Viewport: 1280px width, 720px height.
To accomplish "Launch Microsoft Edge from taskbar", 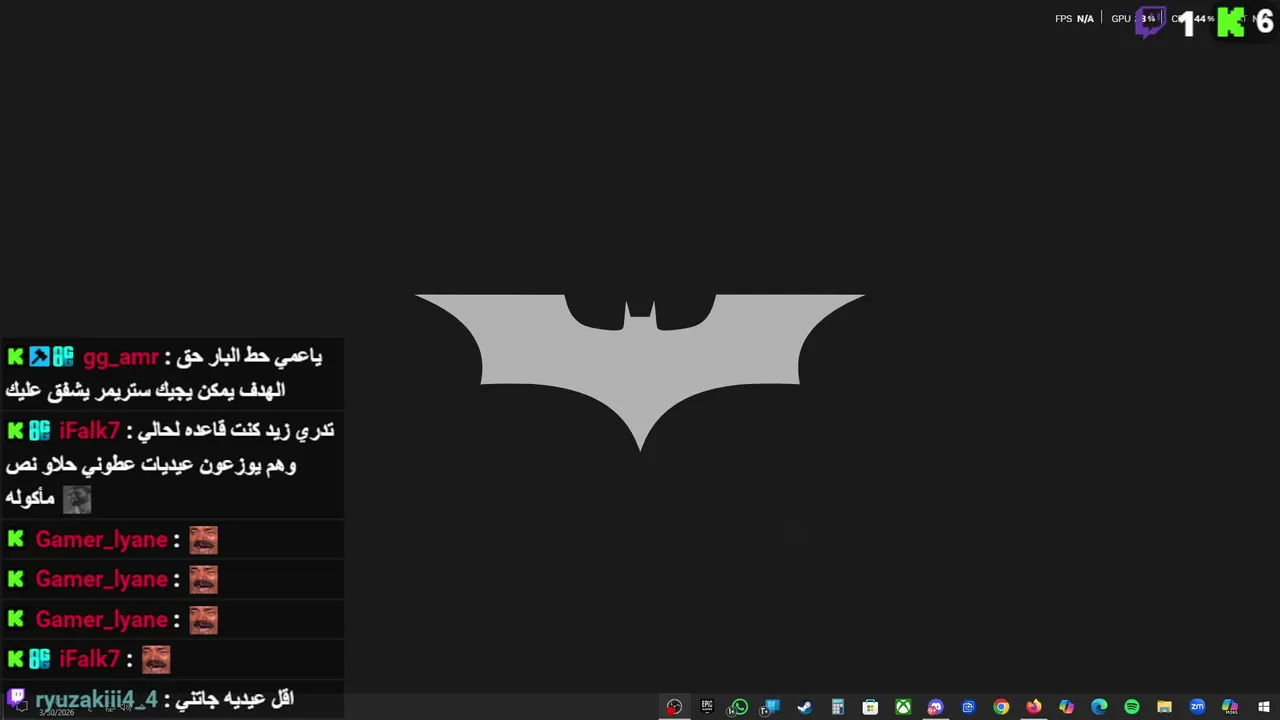I will (x=1099, y=707).
